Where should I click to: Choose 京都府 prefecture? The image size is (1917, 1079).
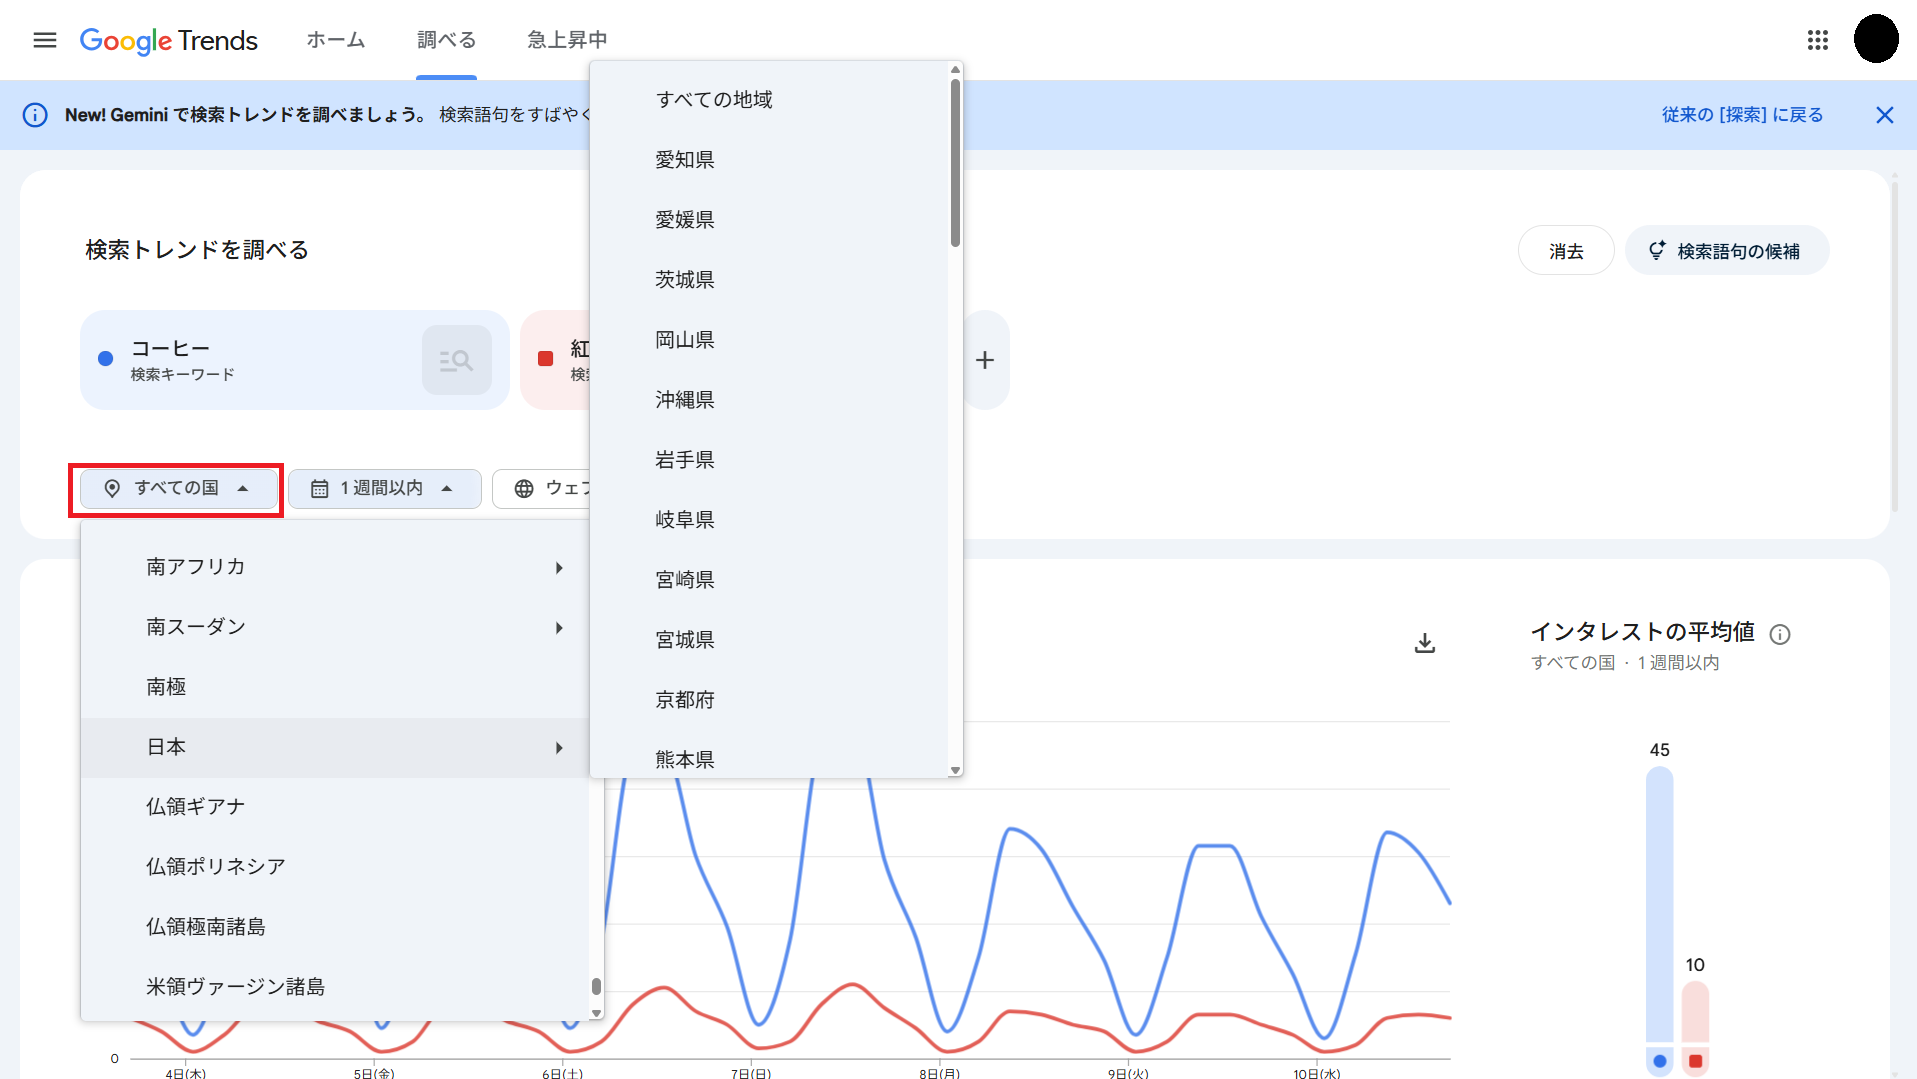click(769, 700)
